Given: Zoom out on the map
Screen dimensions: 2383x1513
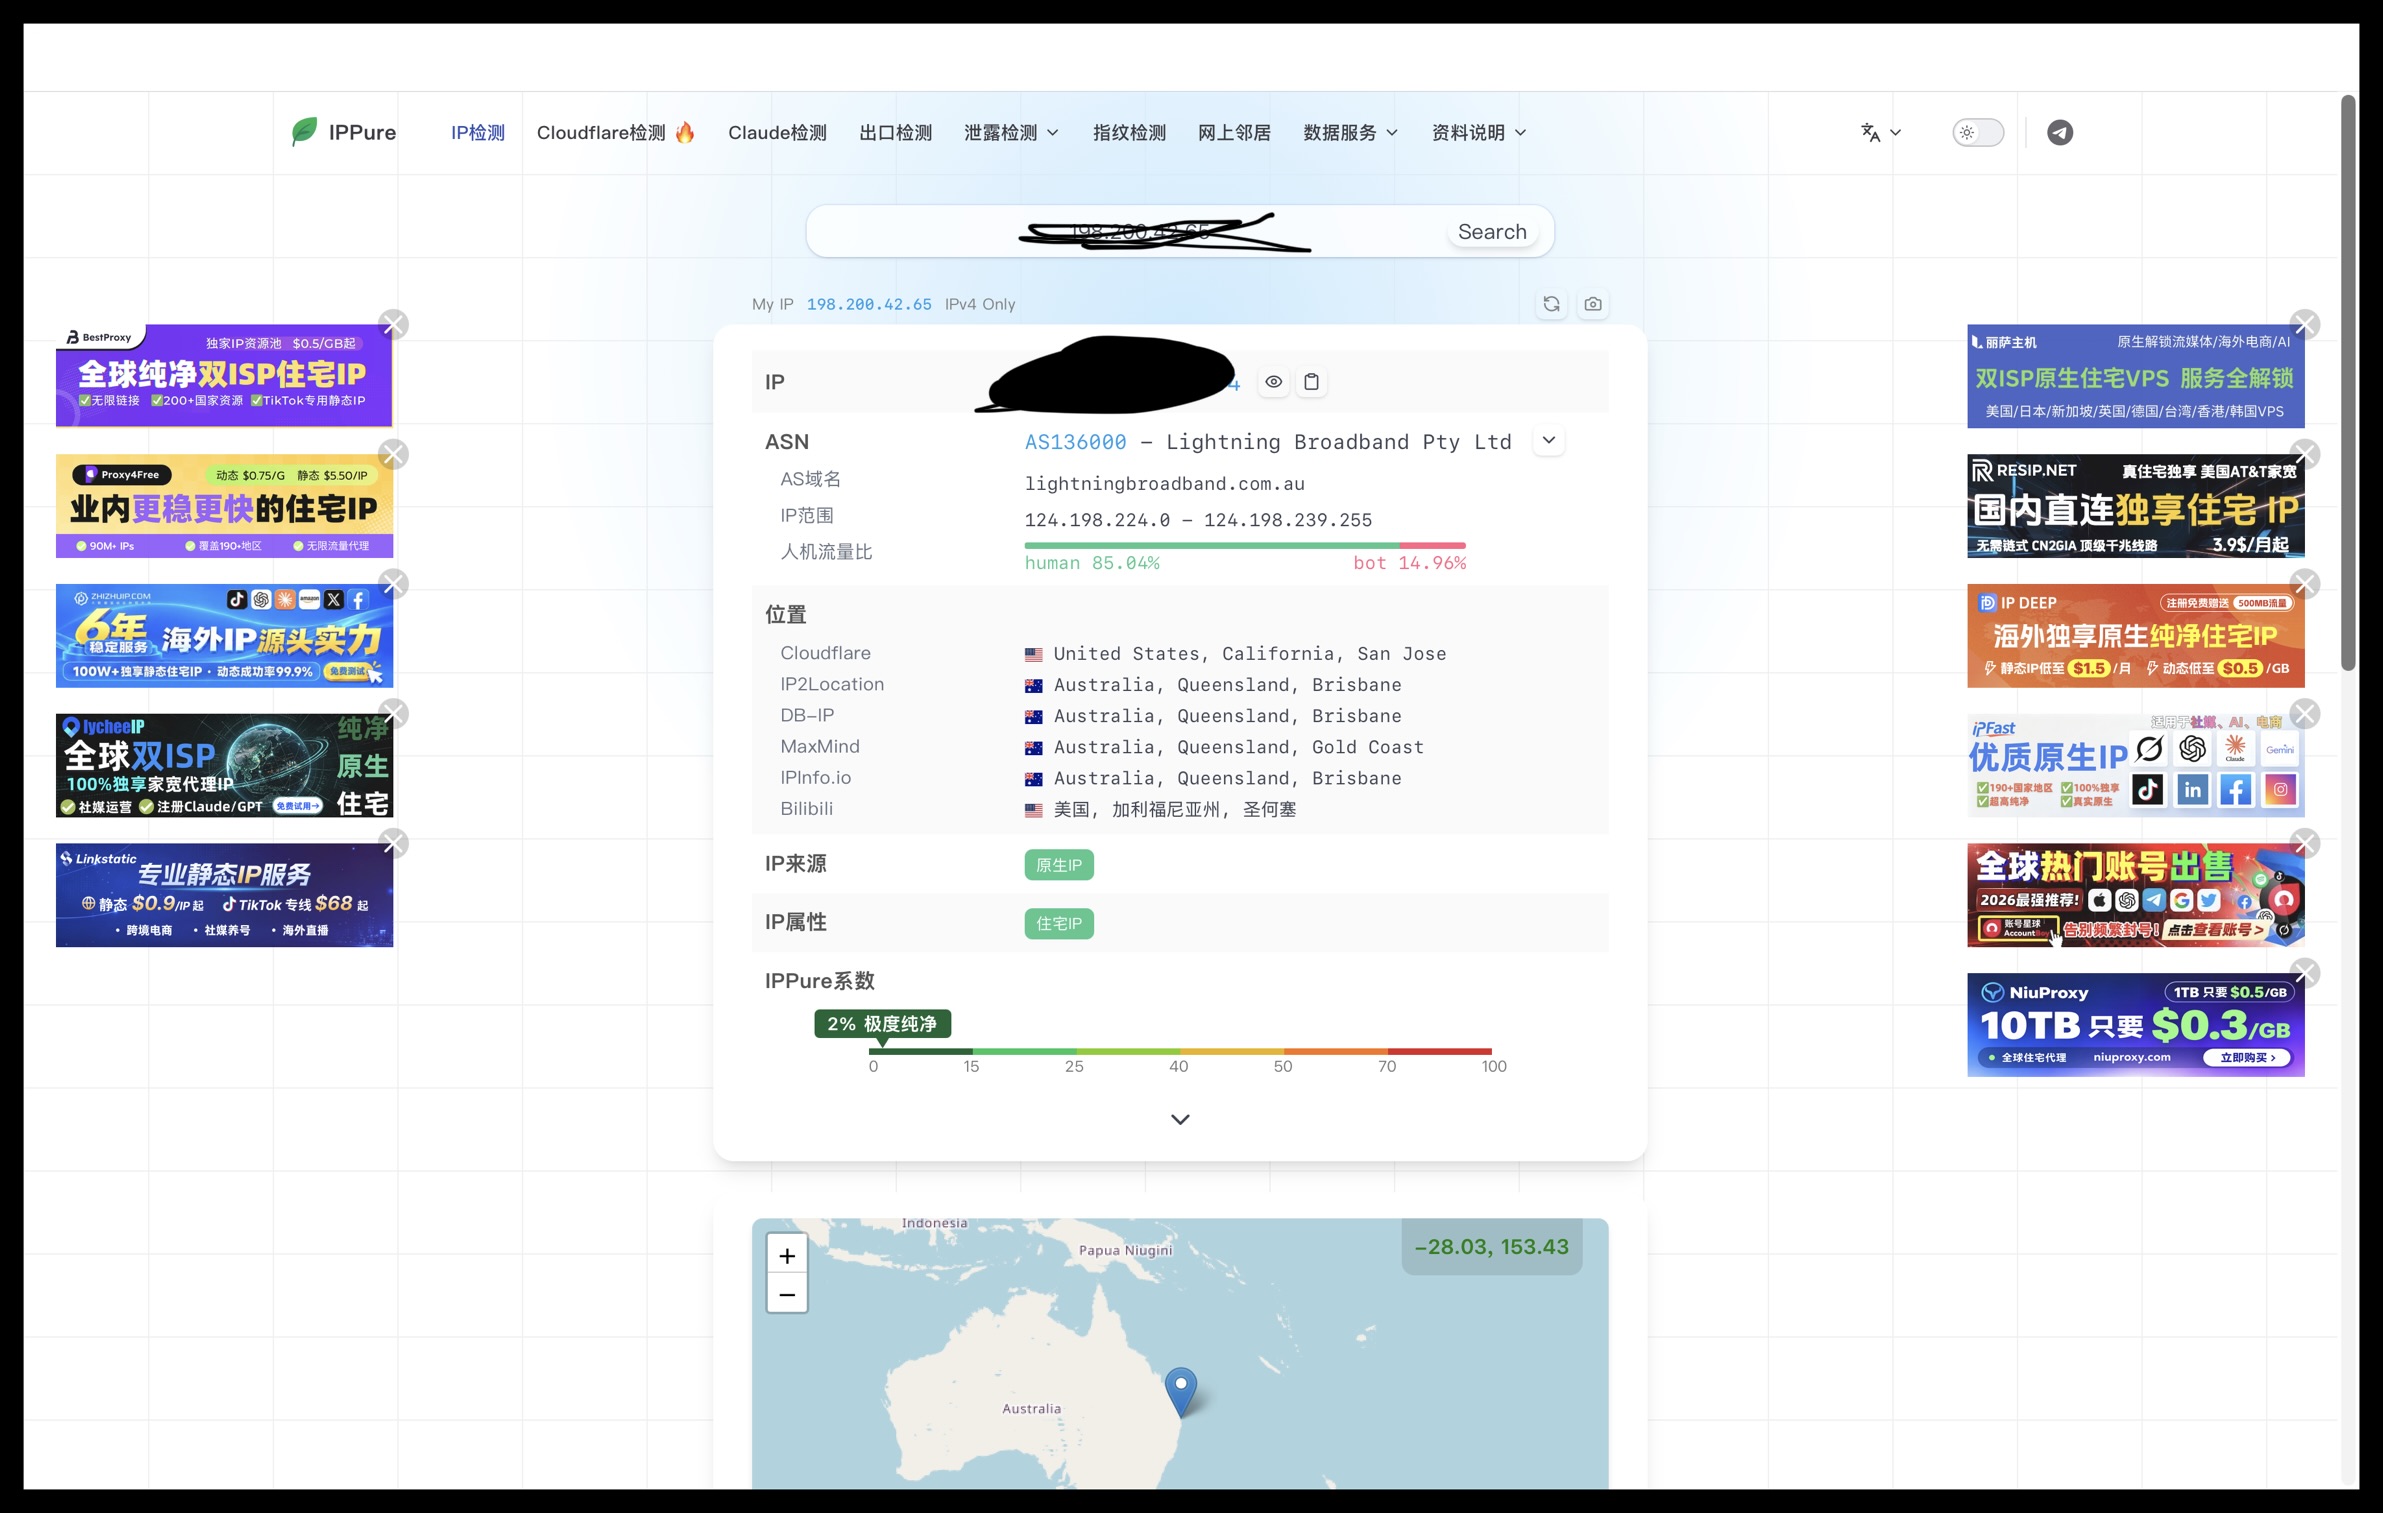Looking at the screenshot, I should (787, 1294).
